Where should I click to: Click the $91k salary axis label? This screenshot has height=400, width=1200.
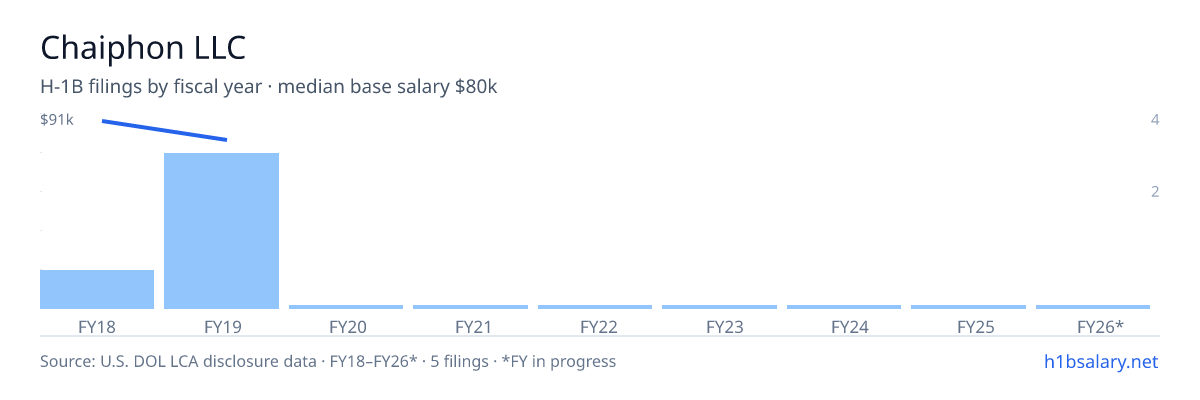[x=57, y=120]
